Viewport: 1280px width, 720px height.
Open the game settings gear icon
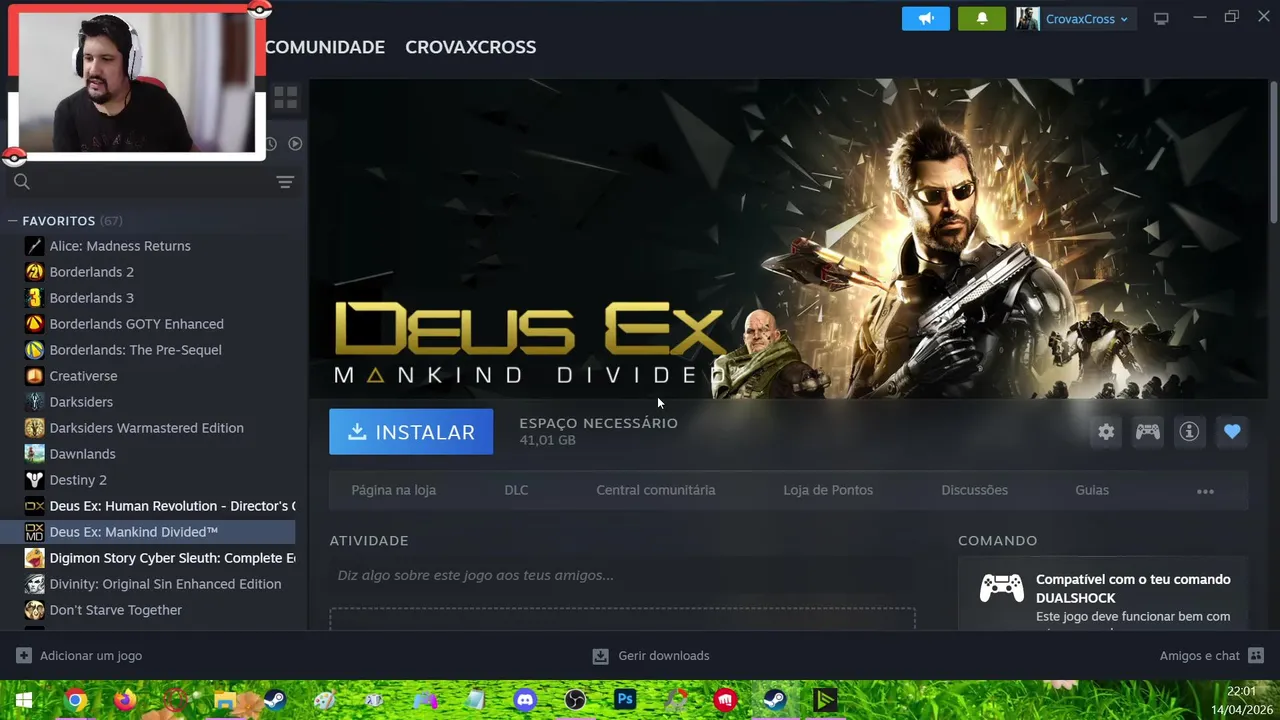1106,432
